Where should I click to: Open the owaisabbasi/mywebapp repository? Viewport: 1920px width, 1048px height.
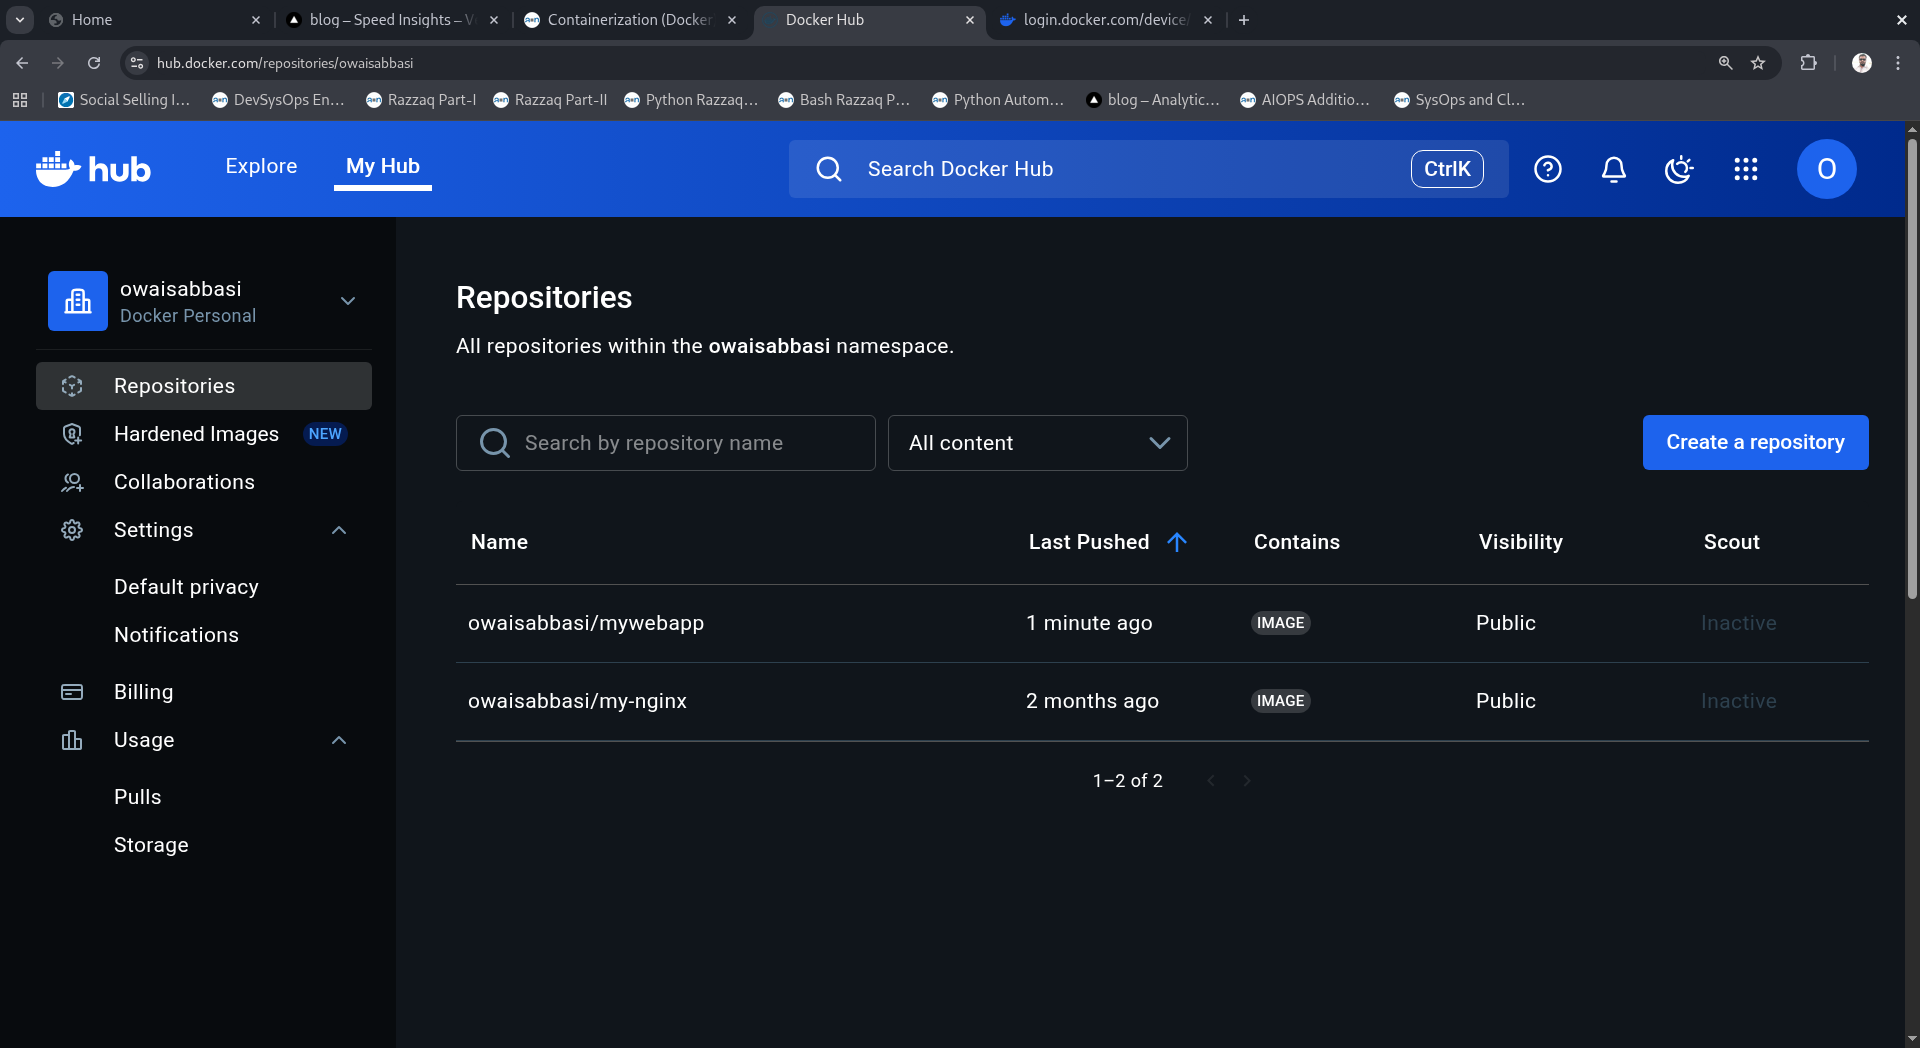pos(586,622)
